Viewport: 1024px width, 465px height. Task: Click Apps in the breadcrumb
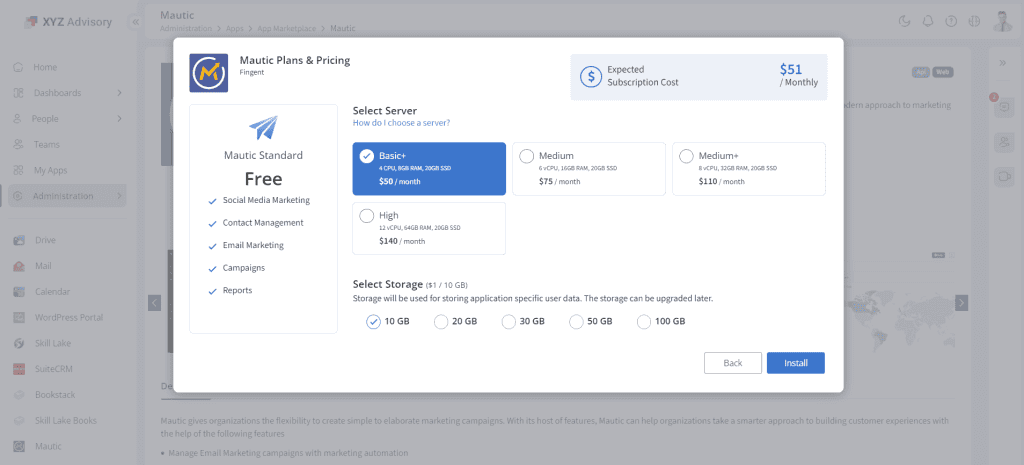(235, 29)
